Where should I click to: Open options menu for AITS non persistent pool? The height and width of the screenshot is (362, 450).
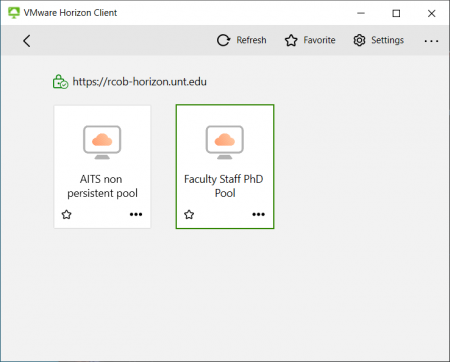tap(136, 214)
